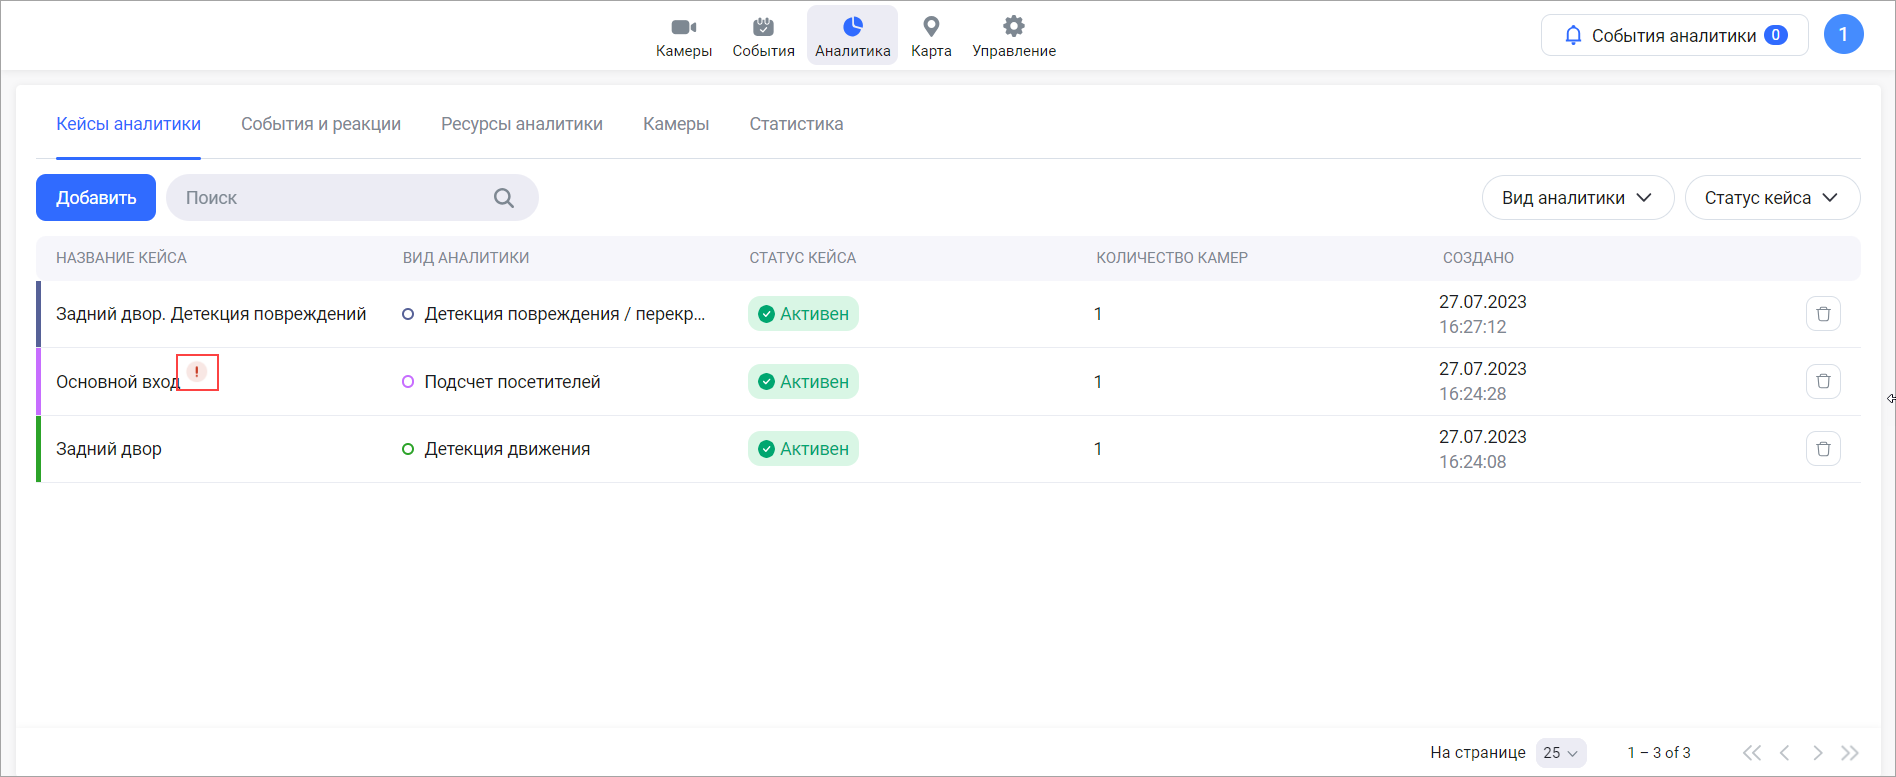Open Управление gear settings icon
Viewport: 1896px width, 777px height.
point(1014,27)
